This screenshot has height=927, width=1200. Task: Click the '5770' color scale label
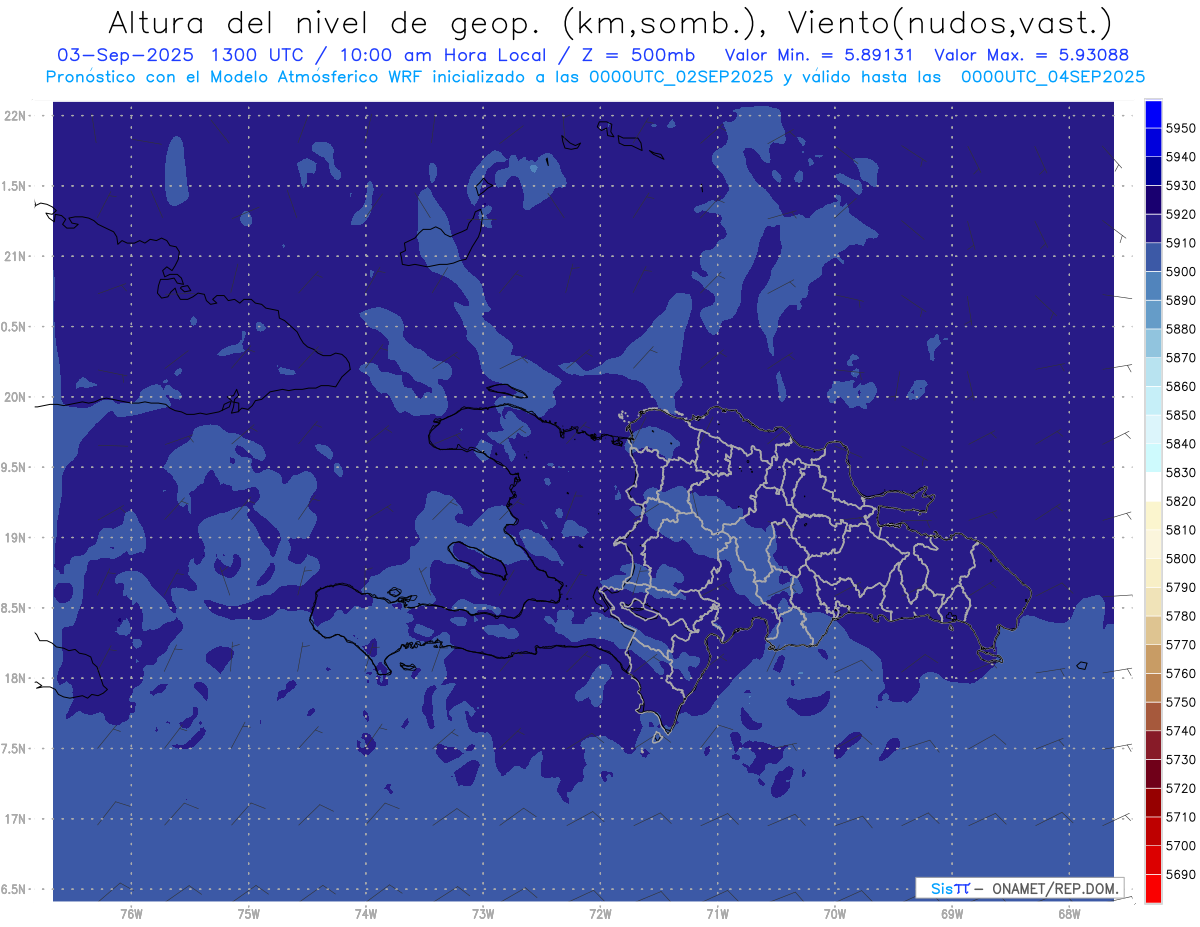click(1180, 644)
